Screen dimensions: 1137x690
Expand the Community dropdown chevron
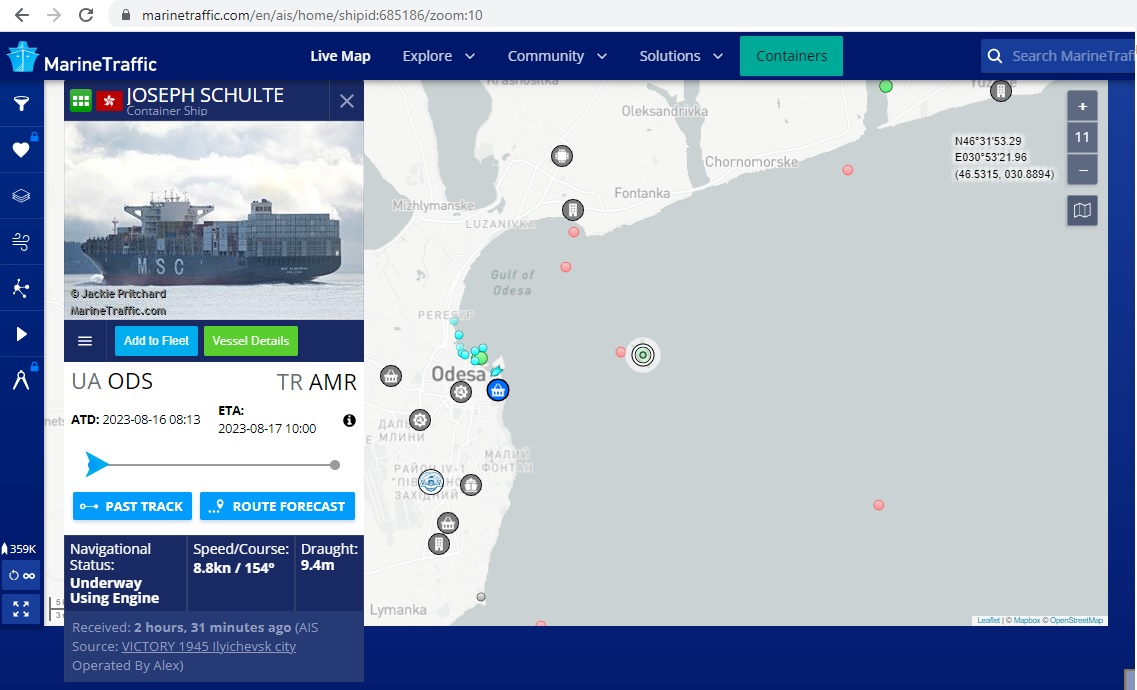tap(601, 56)
